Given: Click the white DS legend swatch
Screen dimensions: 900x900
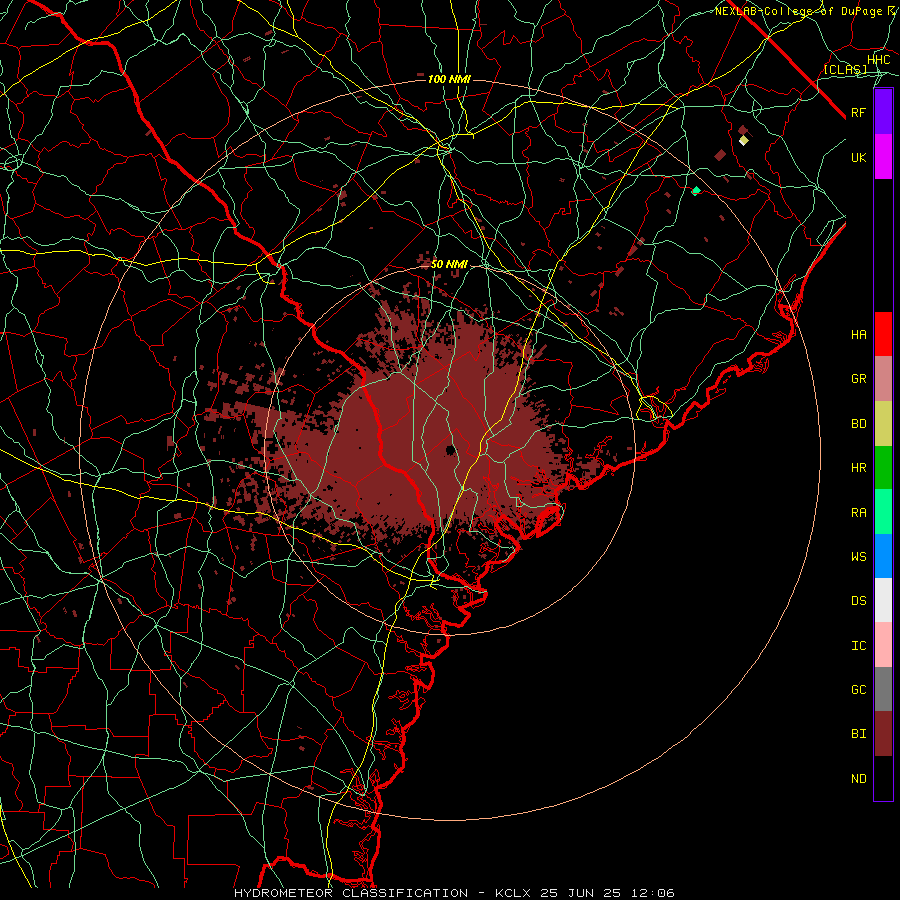Looking at the screenshot, I should point(883,600).
